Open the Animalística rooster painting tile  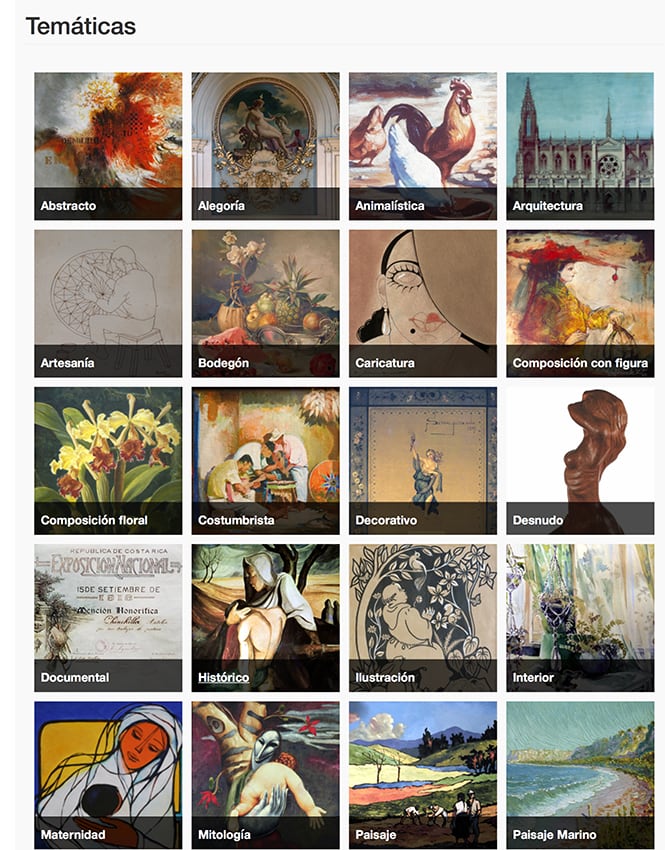[423, 146]
